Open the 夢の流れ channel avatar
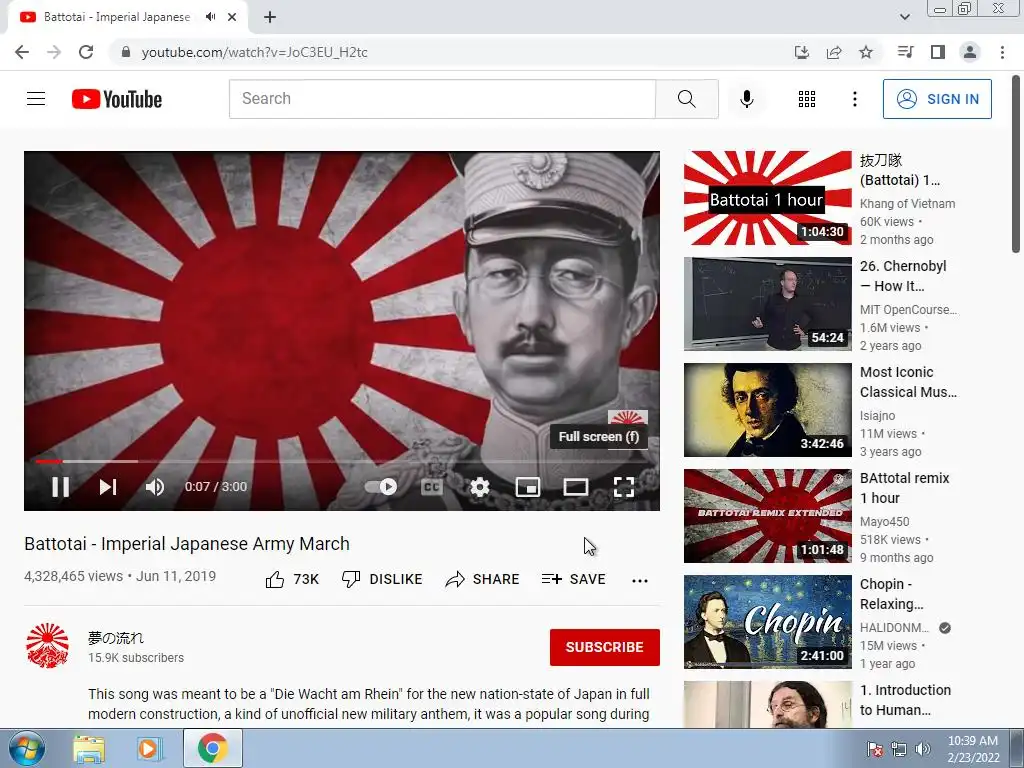The image size is (1024, 768). (47, 646)
